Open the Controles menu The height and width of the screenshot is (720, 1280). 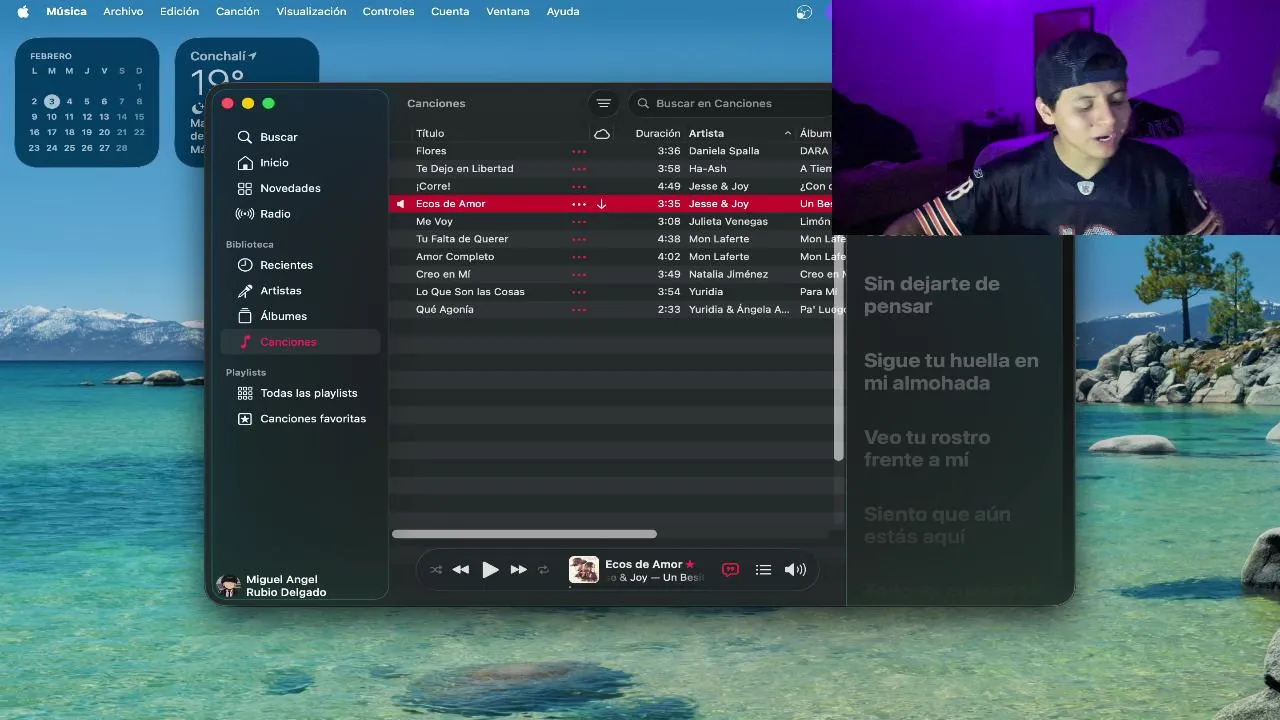[388, 11]
